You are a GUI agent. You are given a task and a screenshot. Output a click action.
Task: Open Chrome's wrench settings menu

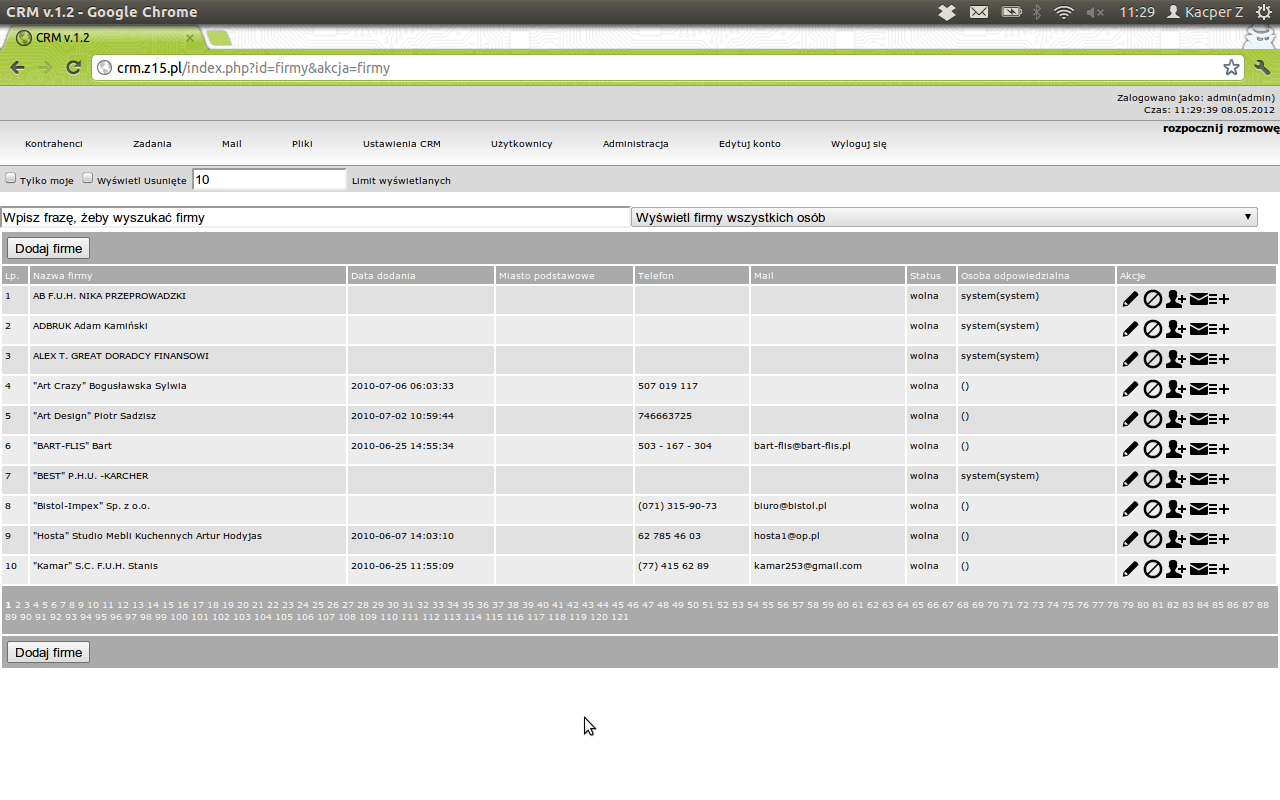1262,68
